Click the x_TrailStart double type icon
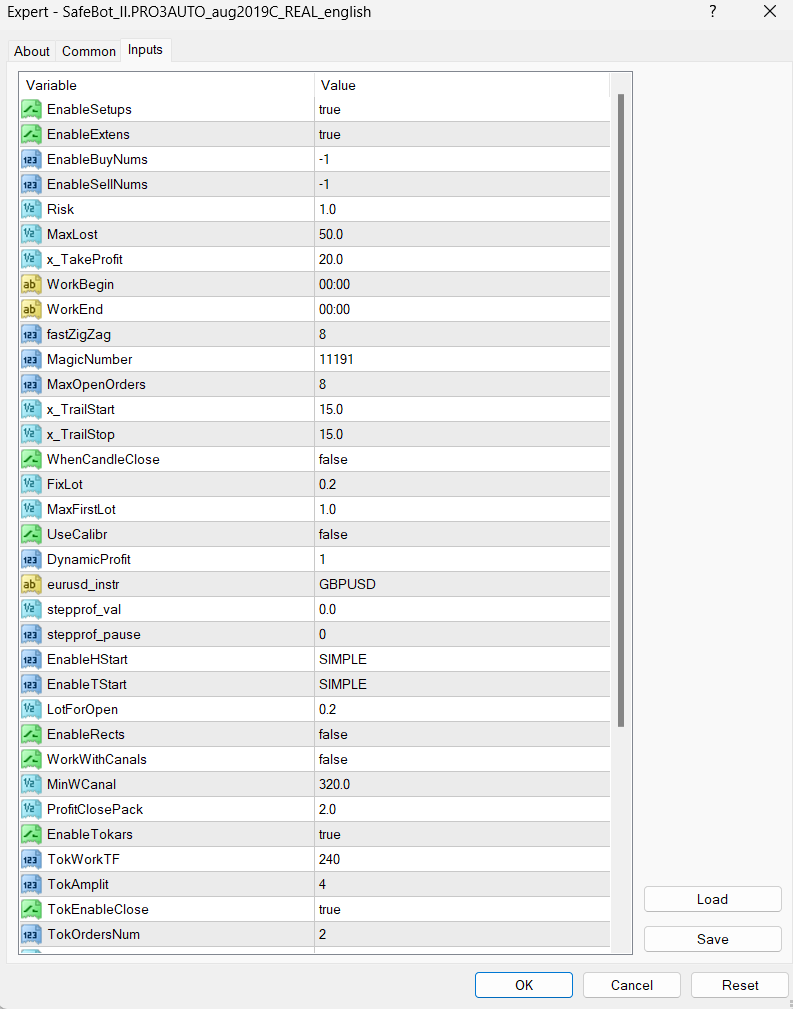 (32, 409)
